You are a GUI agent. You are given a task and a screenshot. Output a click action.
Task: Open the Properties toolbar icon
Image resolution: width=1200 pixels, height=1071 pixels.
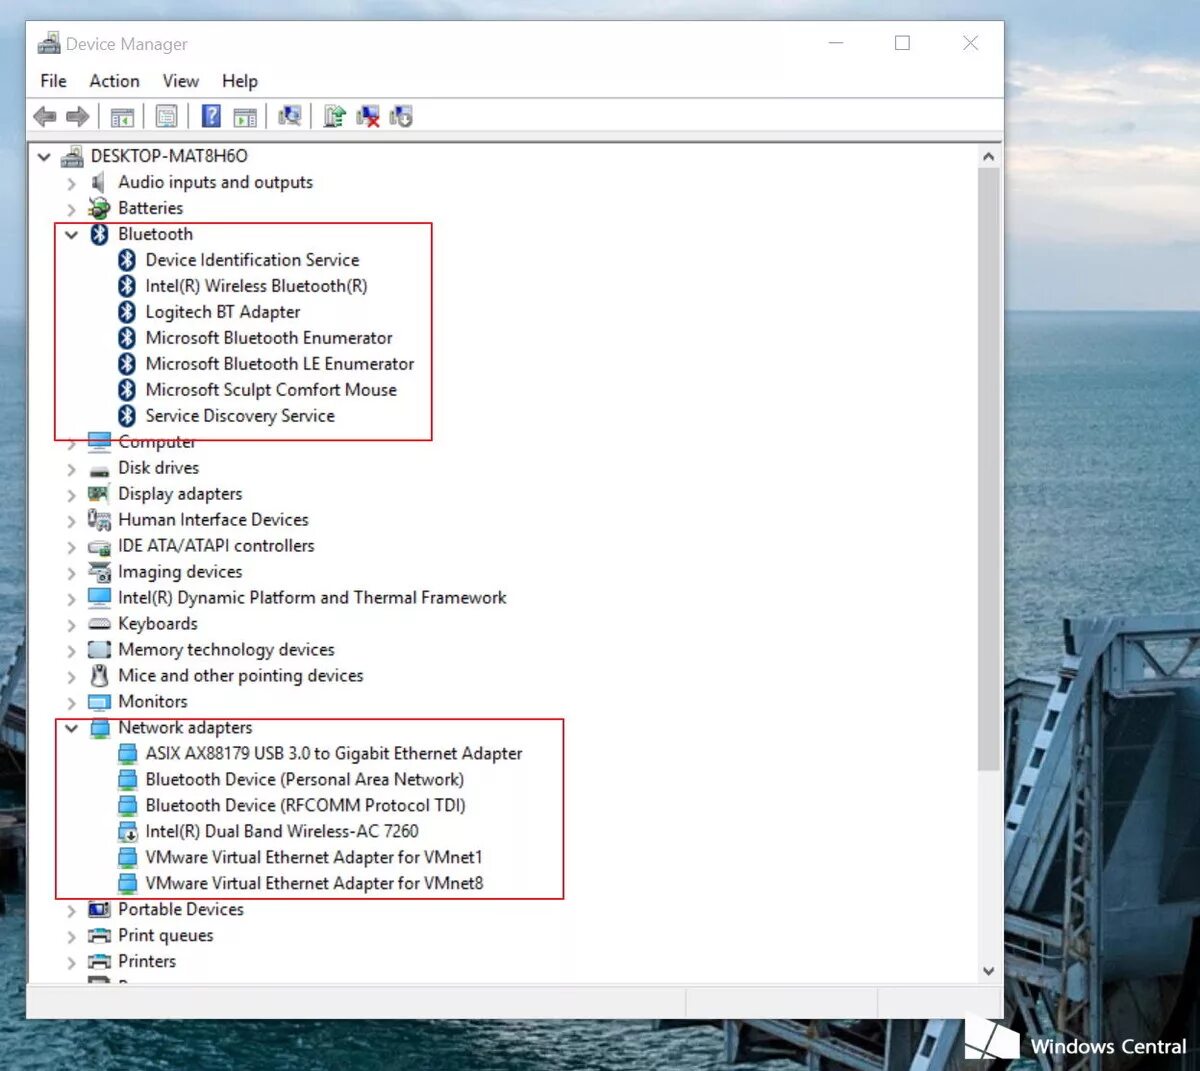166,117
